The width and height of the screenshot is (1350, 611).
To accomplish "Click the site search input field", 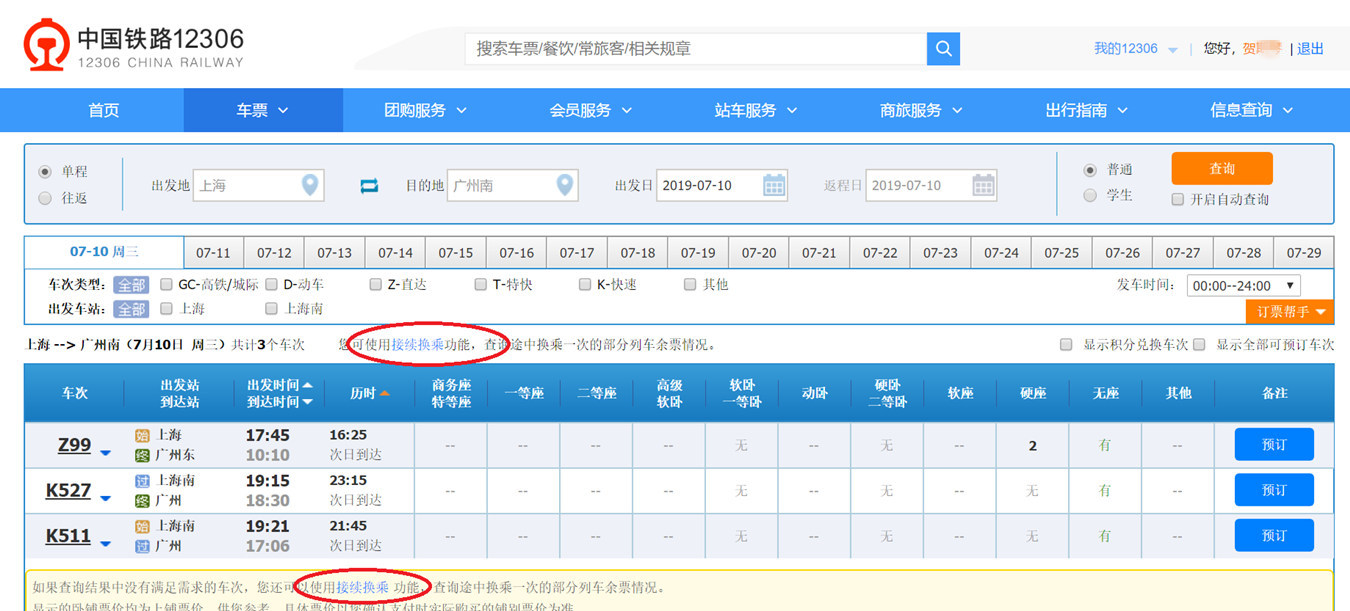I will (696, 49).
